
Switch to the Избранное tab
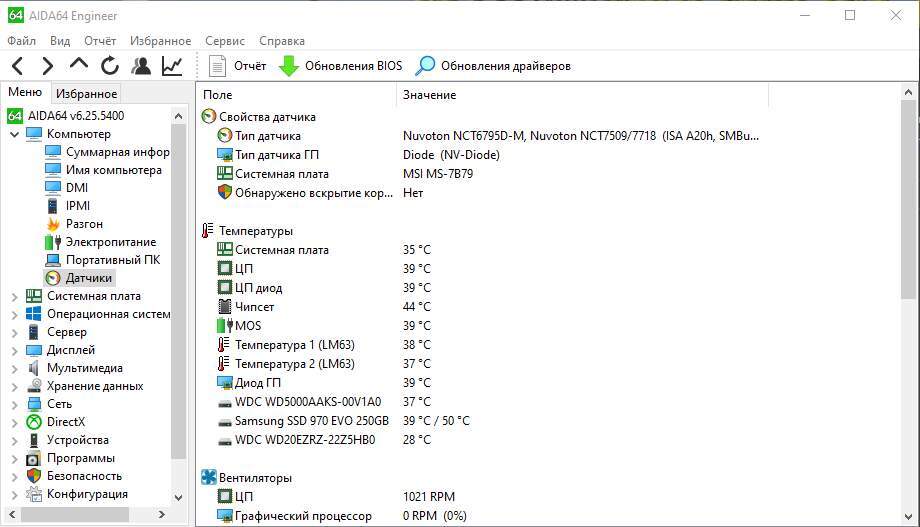[87, 94]
